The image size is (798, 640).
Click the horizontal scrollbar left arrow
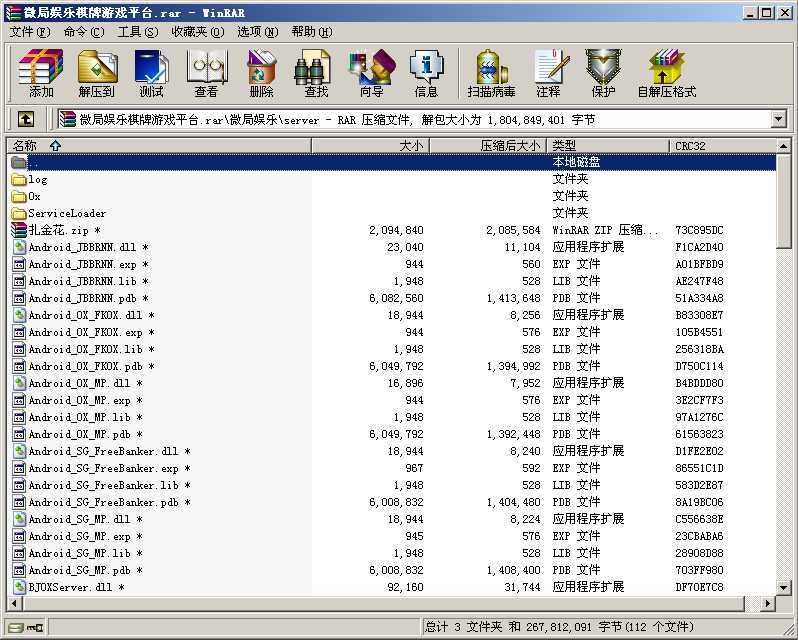coord(14,604)
